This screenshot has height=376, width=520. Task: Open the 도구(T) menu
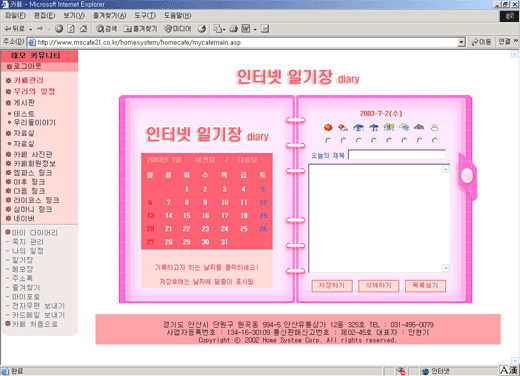(x=145, y=16)
